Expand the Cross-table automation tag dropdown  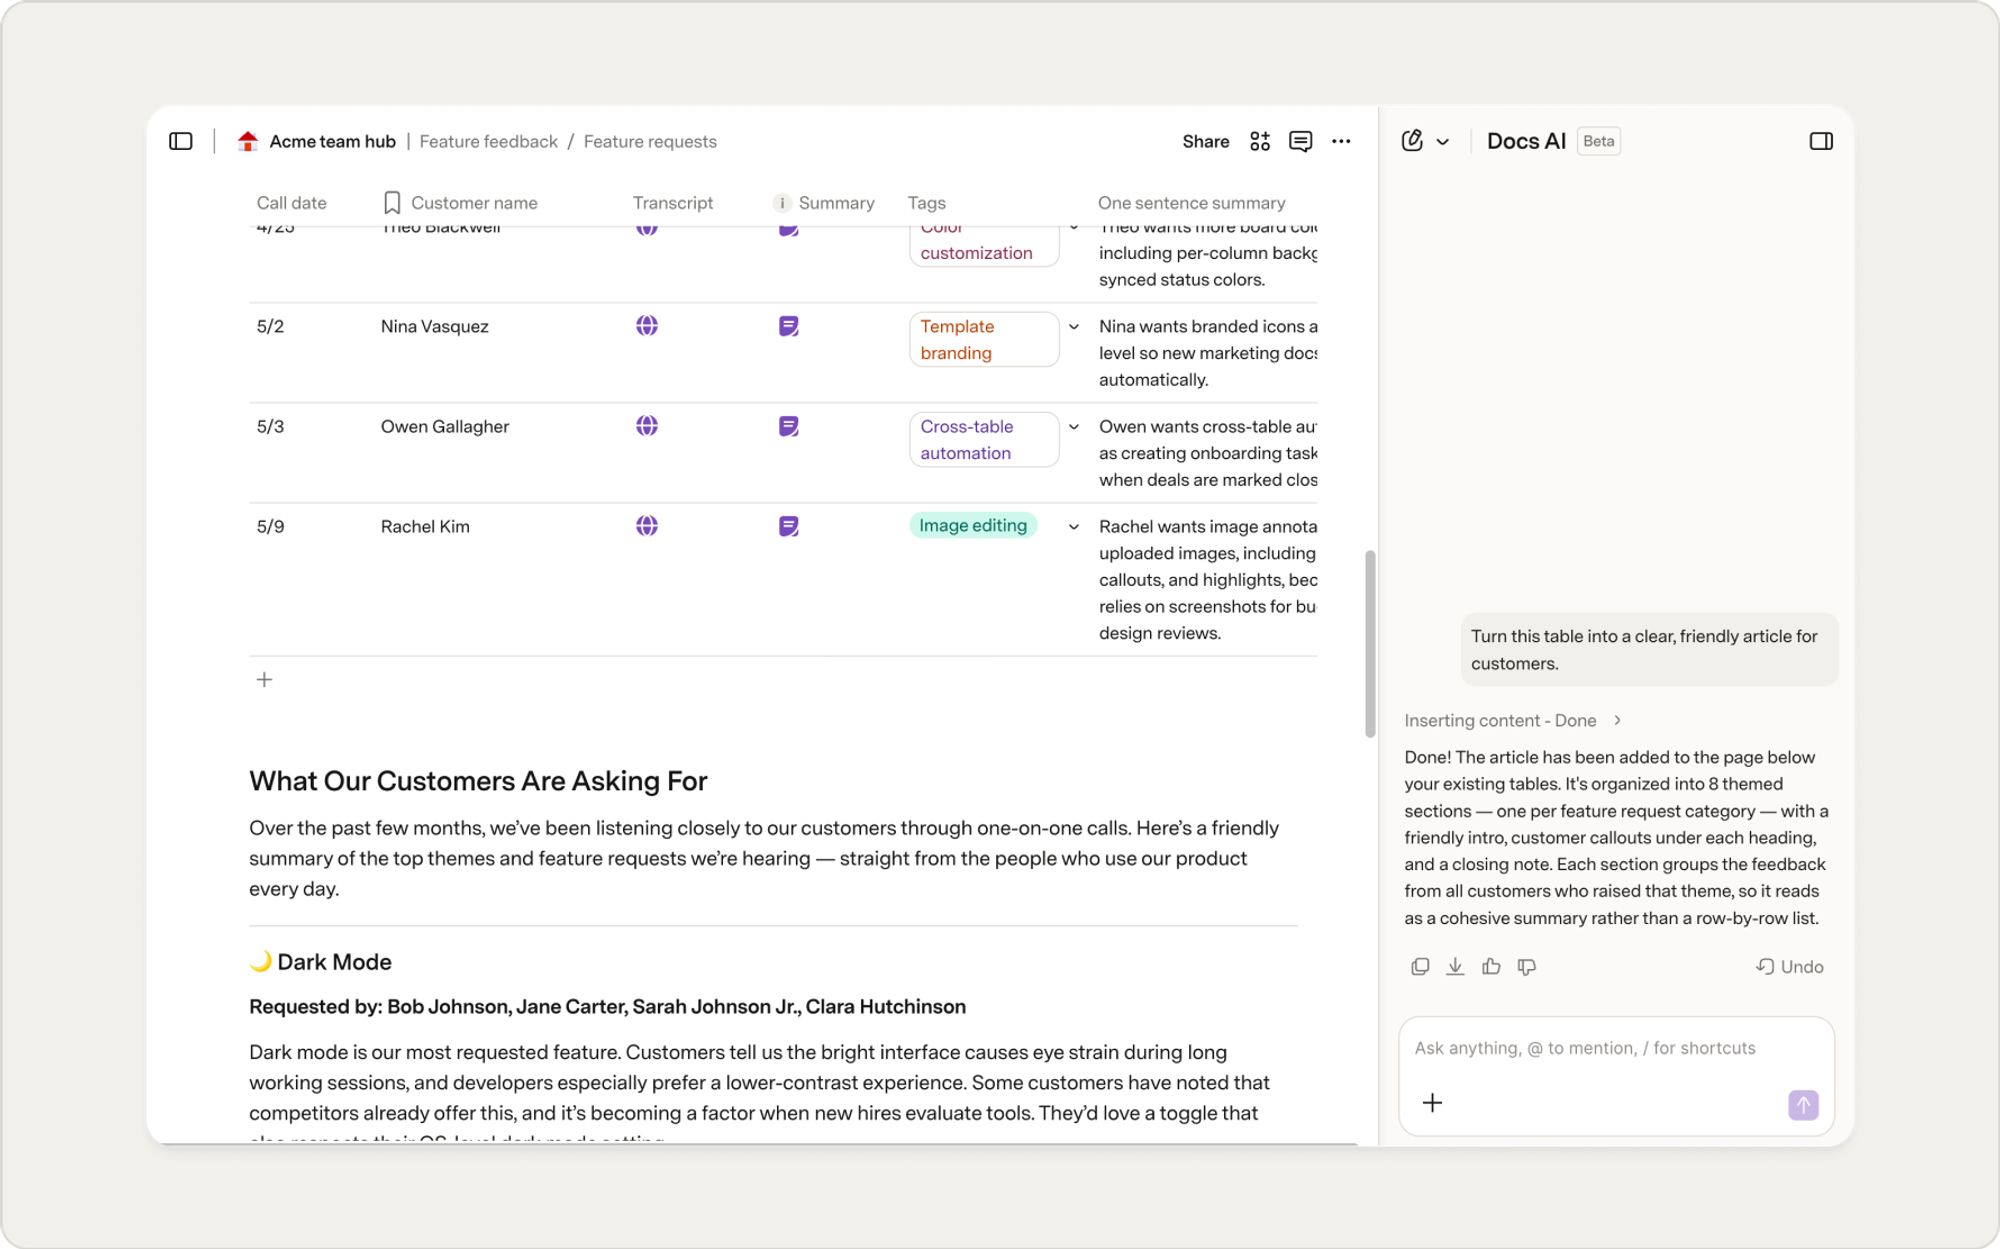[x=1074, y=427]
